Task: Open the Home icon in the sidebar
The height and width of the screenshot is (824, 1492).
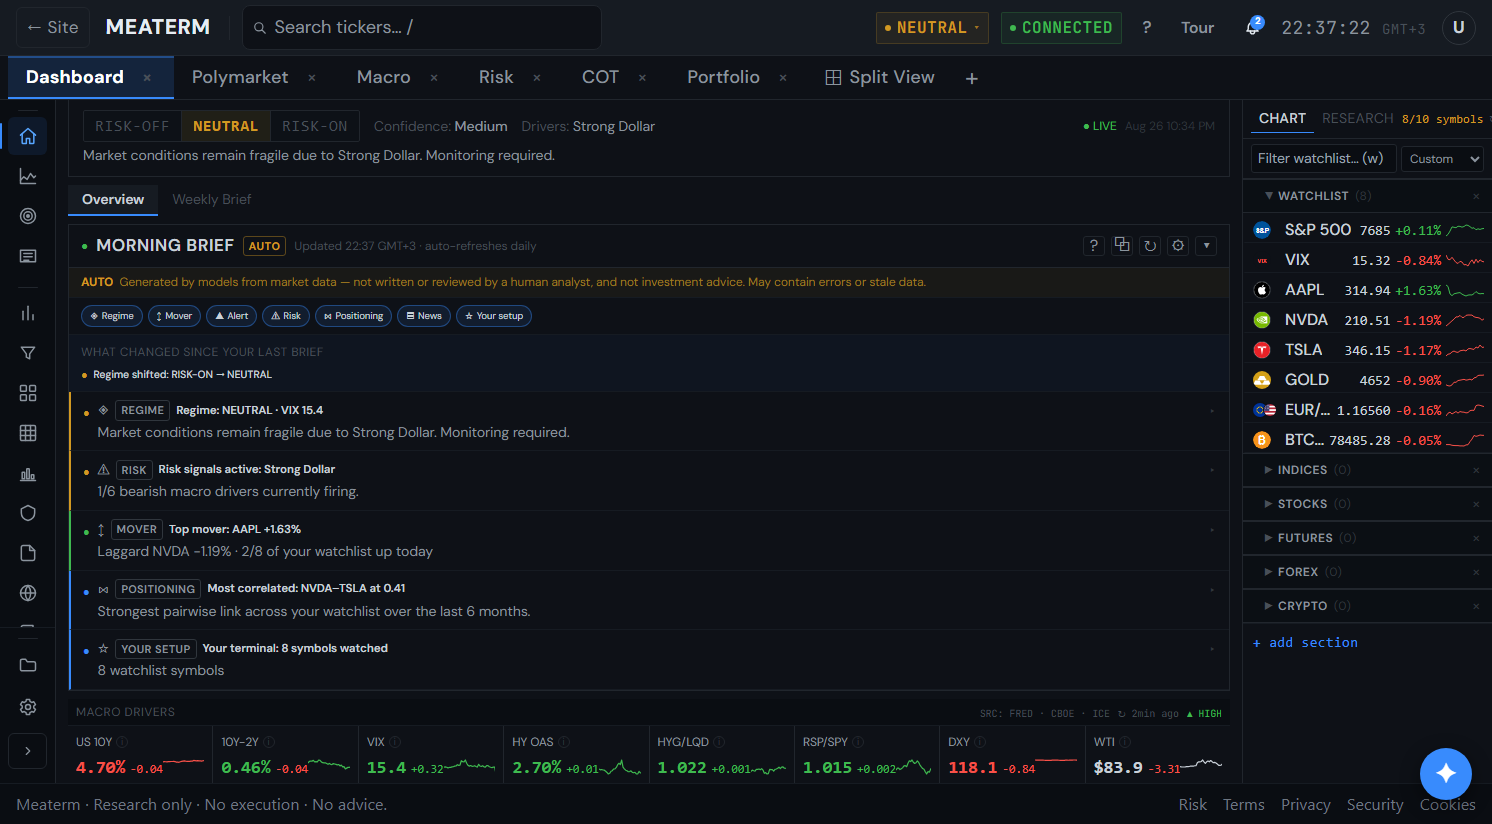Action: pos(28,137)
